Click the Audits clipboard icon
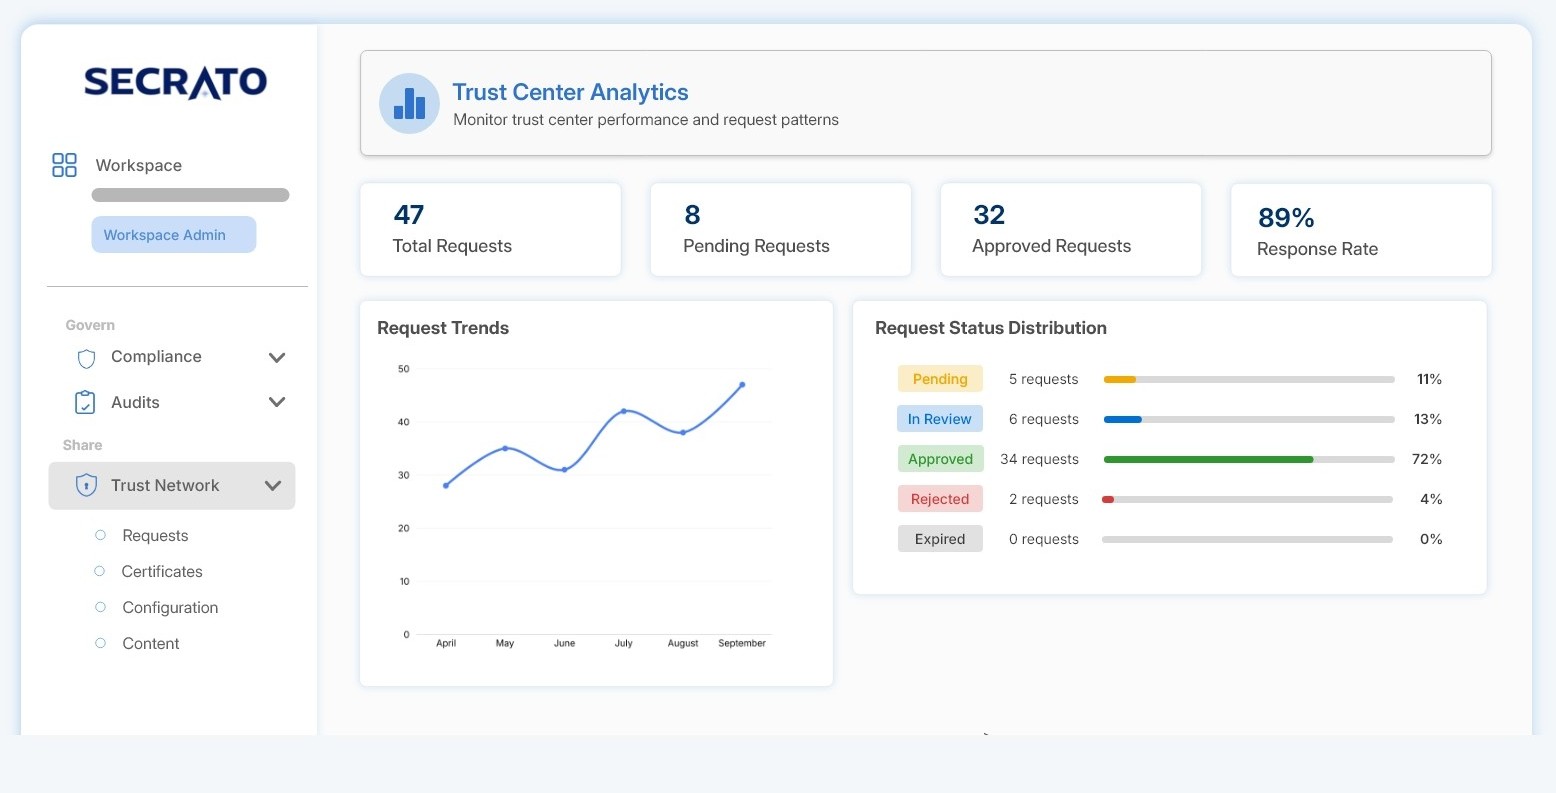Image resolution: width=1556 pixels, height=793 pixels. 85,402
